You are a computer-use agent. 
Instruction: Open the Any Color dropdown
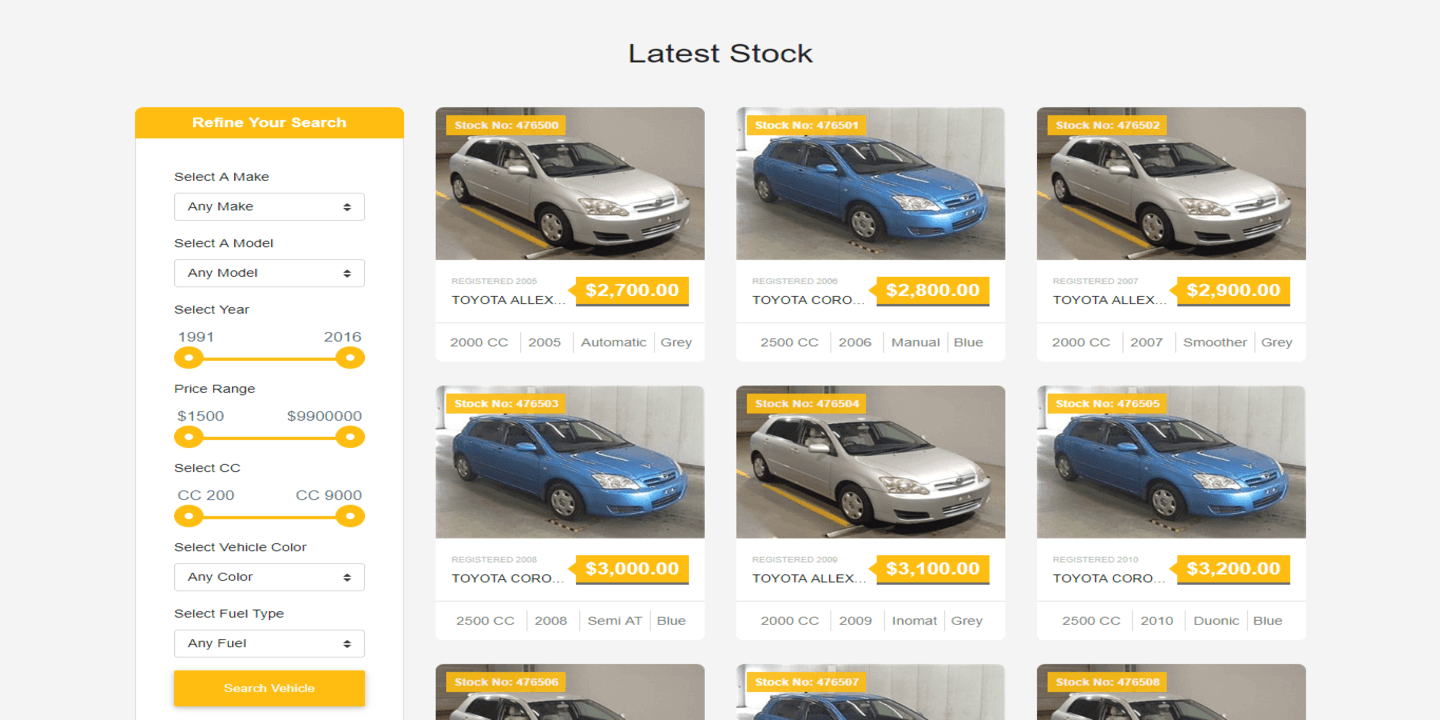coord(269,577)
